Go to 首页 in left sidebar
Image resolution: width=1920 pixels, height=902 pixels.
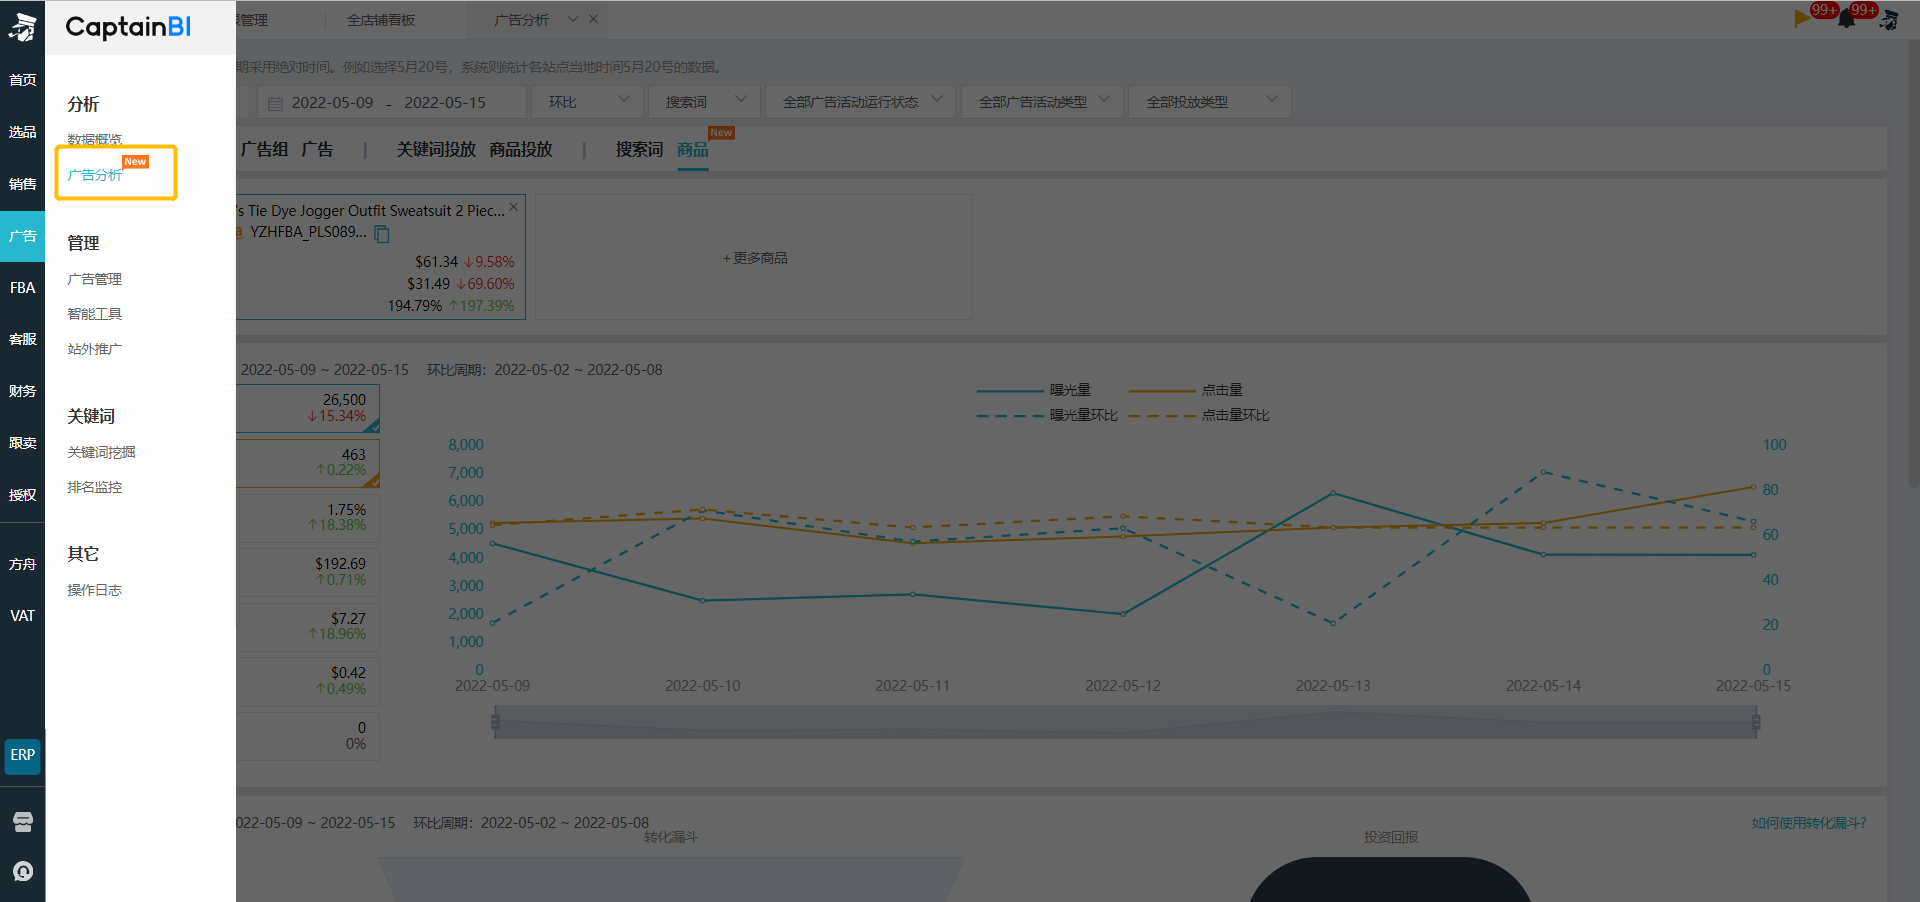click(x=23, y=80)
